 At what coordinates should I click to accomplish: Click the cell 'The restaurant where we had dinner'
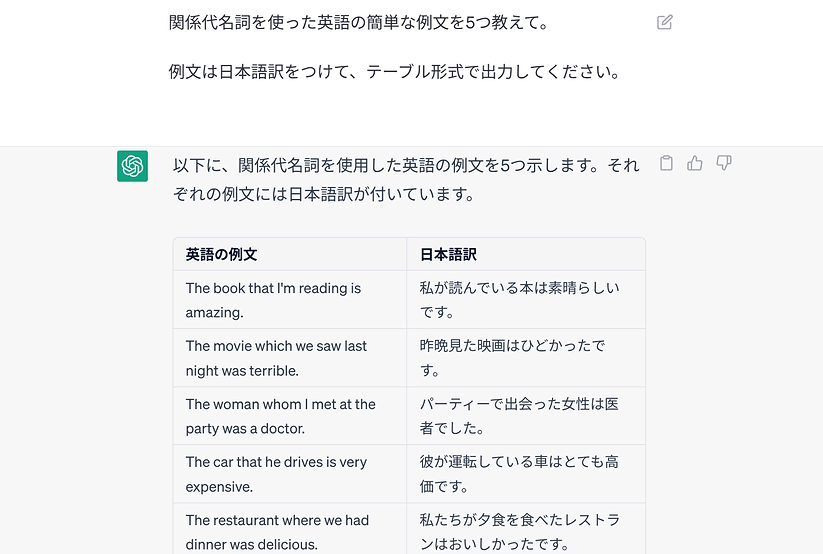point(290,529)
